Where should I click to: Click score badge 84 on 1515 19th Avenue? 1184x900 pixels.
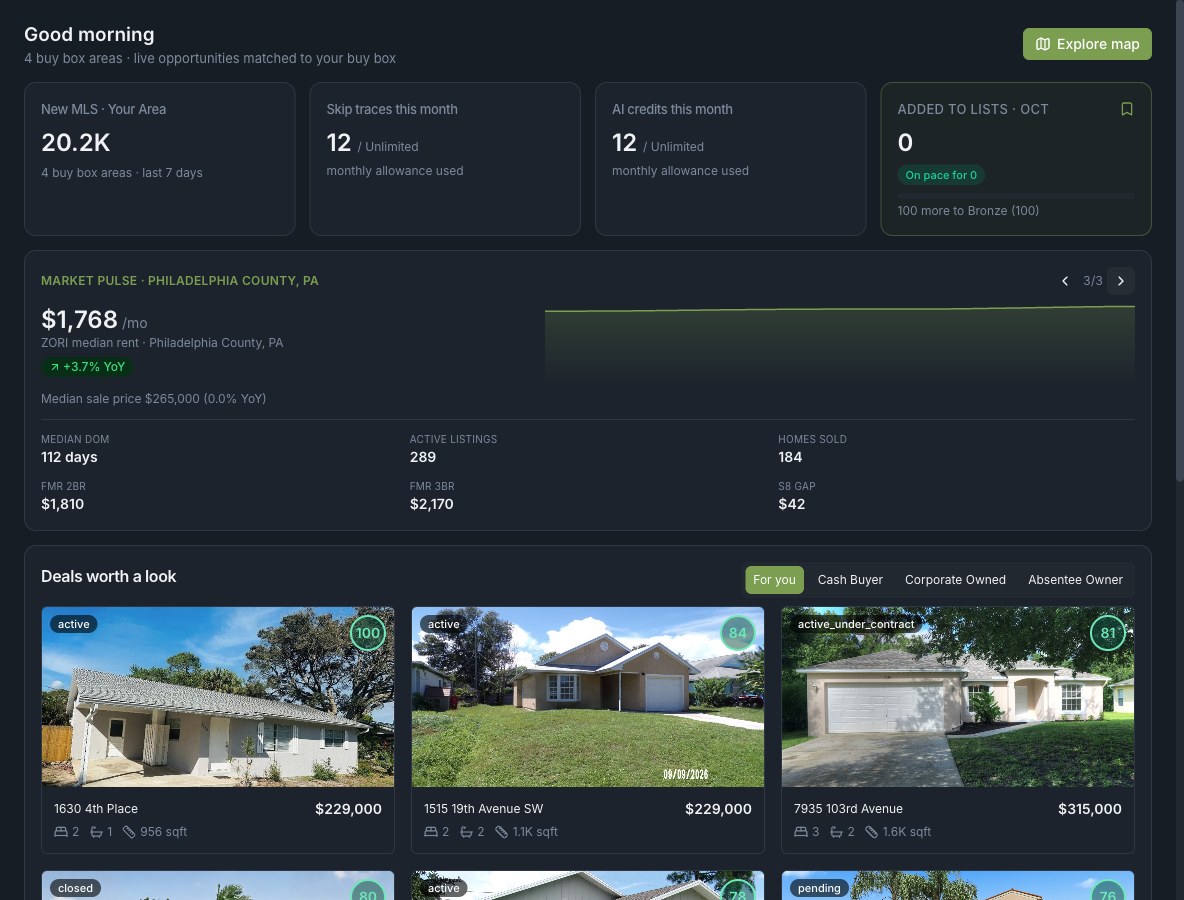pos(738,633)
